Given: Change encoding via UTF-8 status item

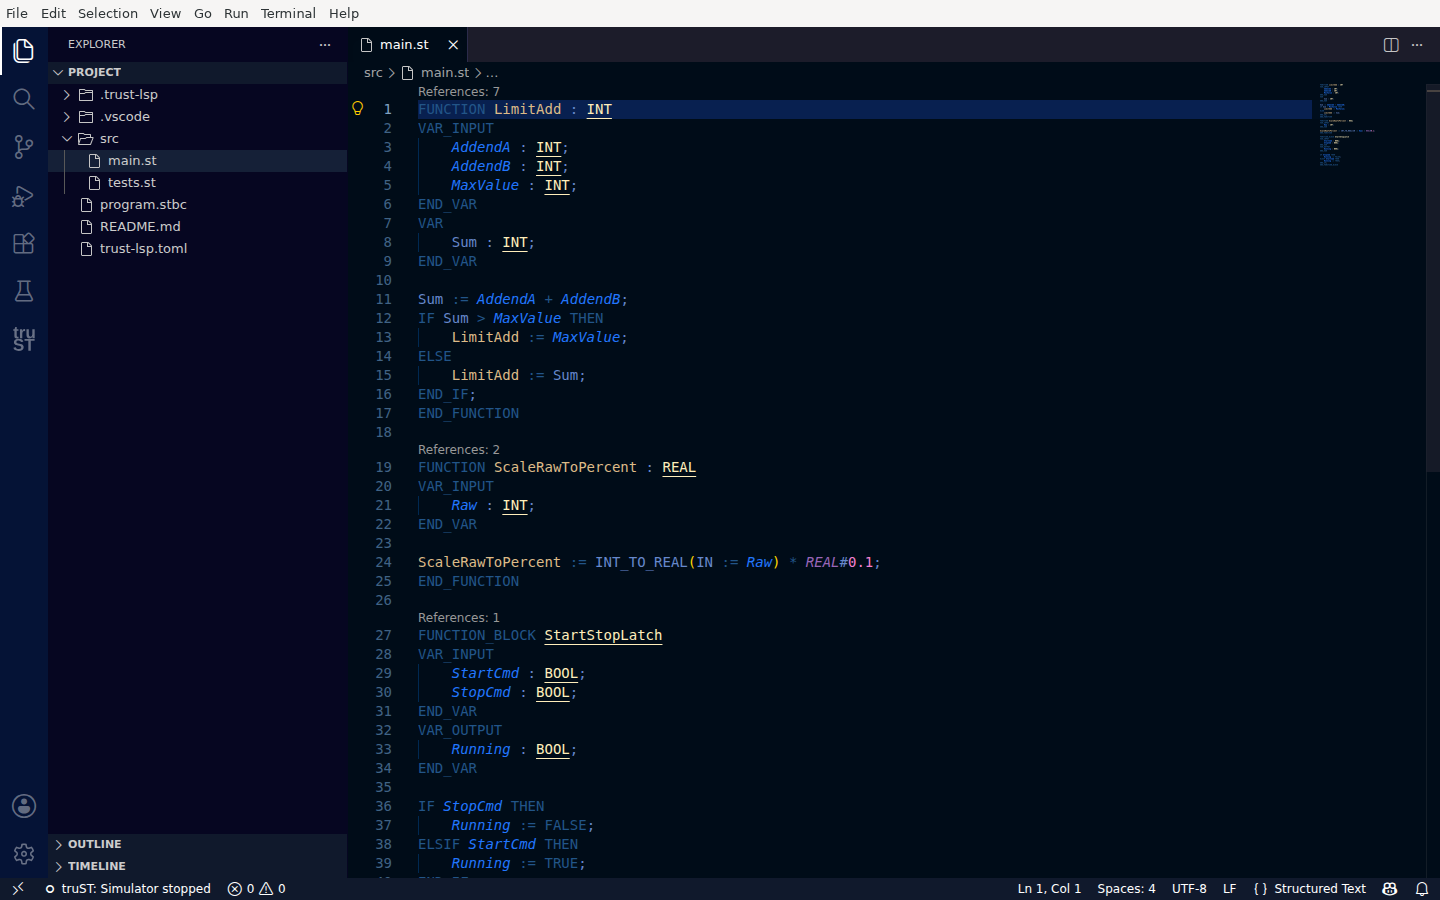Looking at the screenshot, I should pyautogui.click(x=1189, y=888).
